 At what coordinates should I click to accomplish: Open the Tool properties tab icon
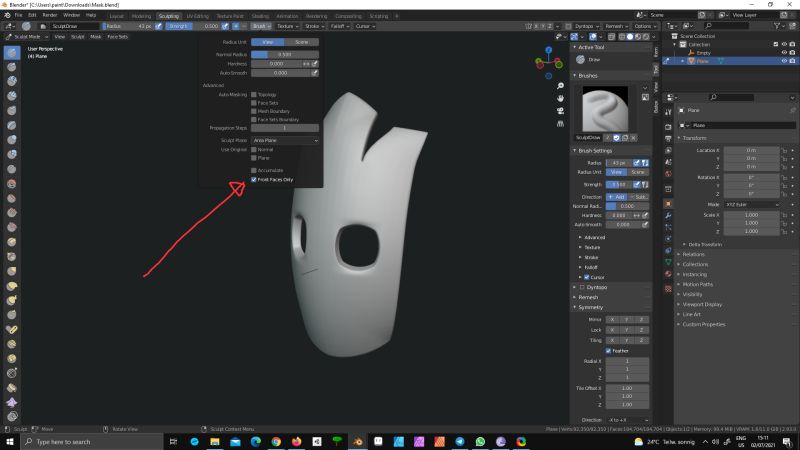click(668, 112)
